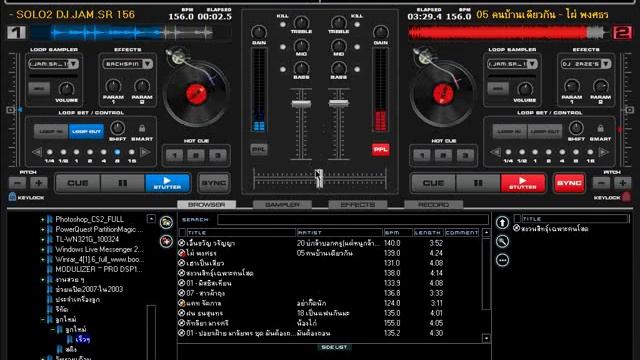
Task: Click left channel volume fader
Action: click(x=301, y=103)
